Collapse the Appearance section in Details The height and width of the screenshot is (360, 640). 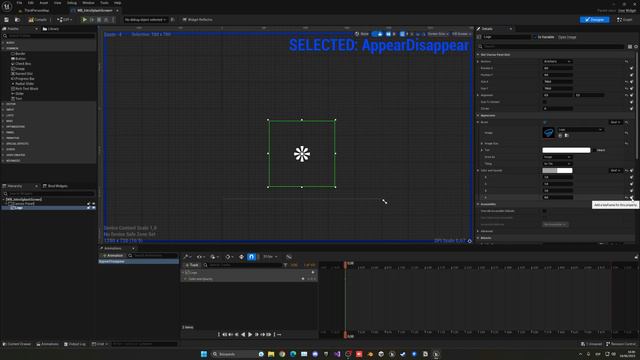[478, 116]
